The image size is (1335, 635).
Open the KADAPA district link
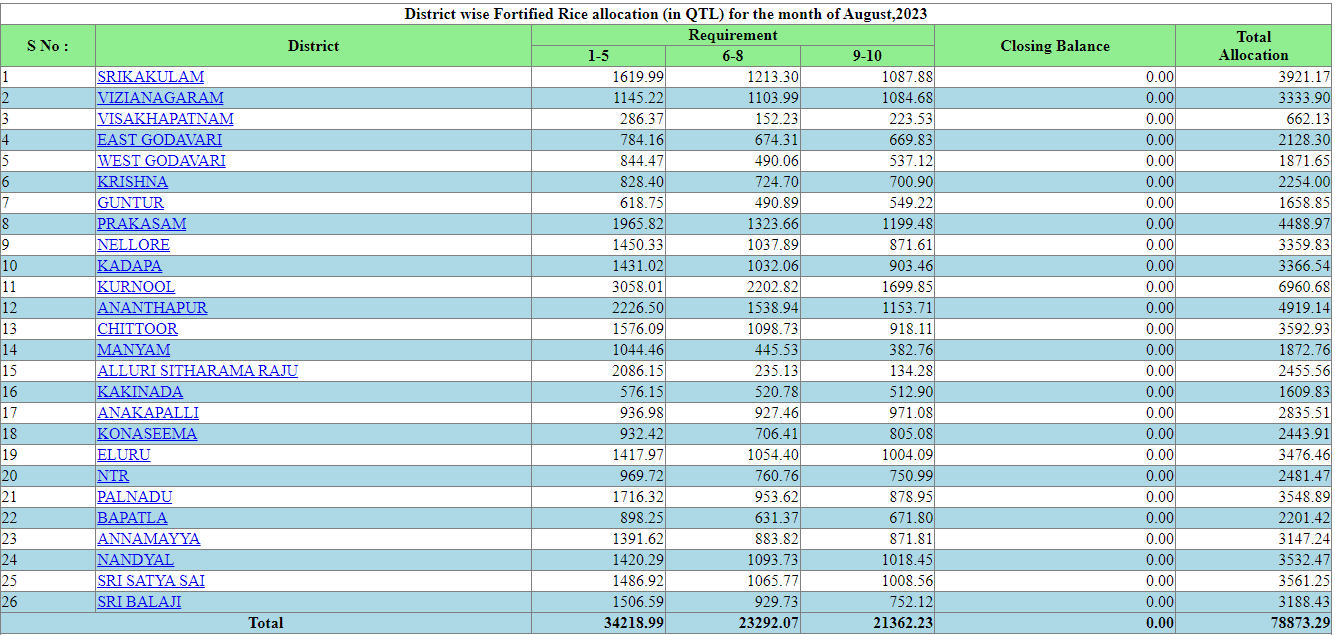click(129, 266)
